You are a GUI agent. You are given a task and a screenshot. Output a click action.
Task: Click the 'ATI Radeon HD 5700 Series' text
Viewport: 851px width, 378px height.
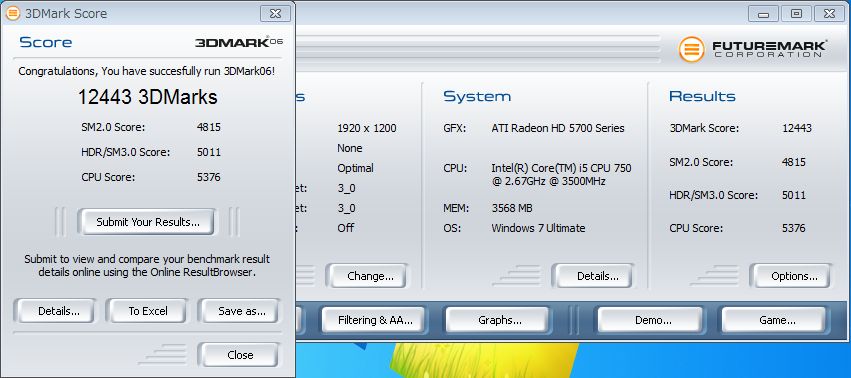(558, 128)
